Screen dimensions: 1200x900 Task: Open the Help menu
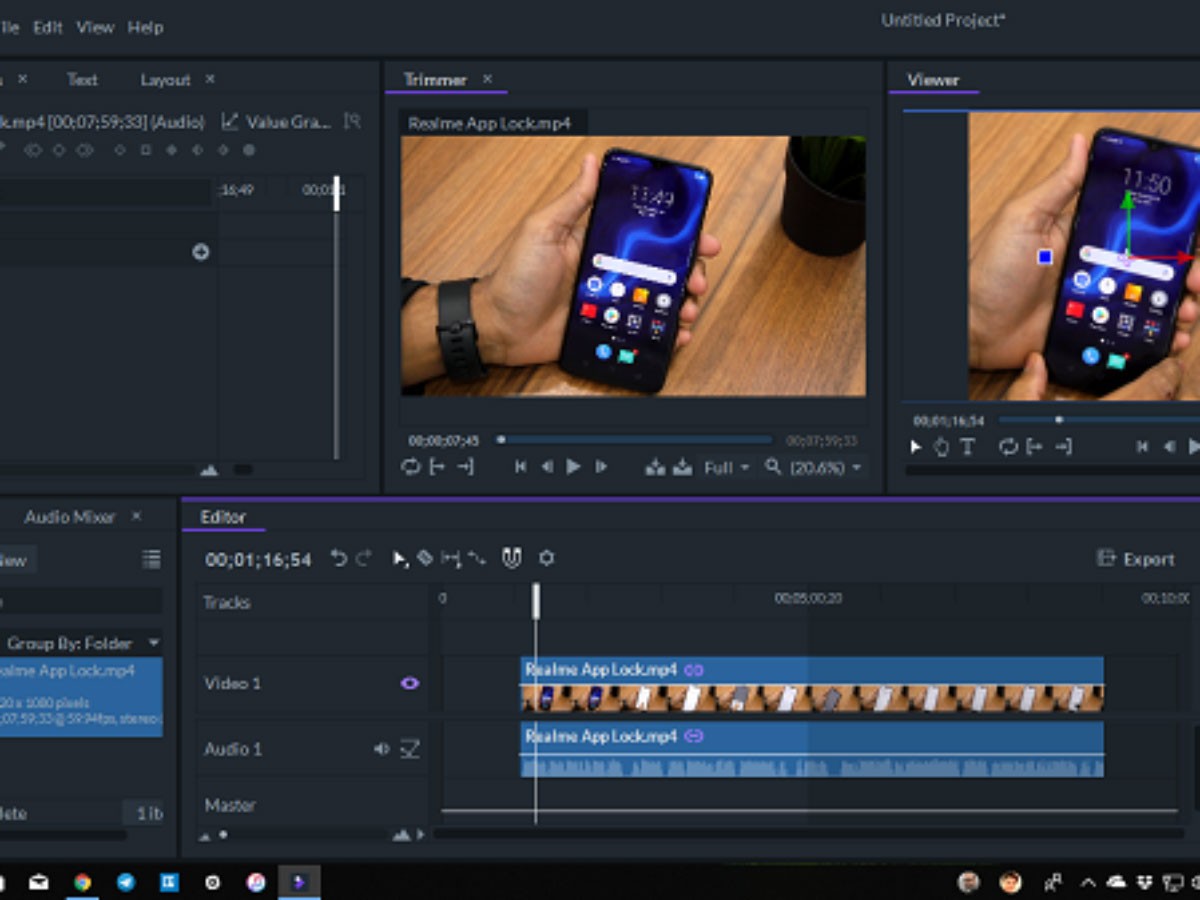coord(145,27)
